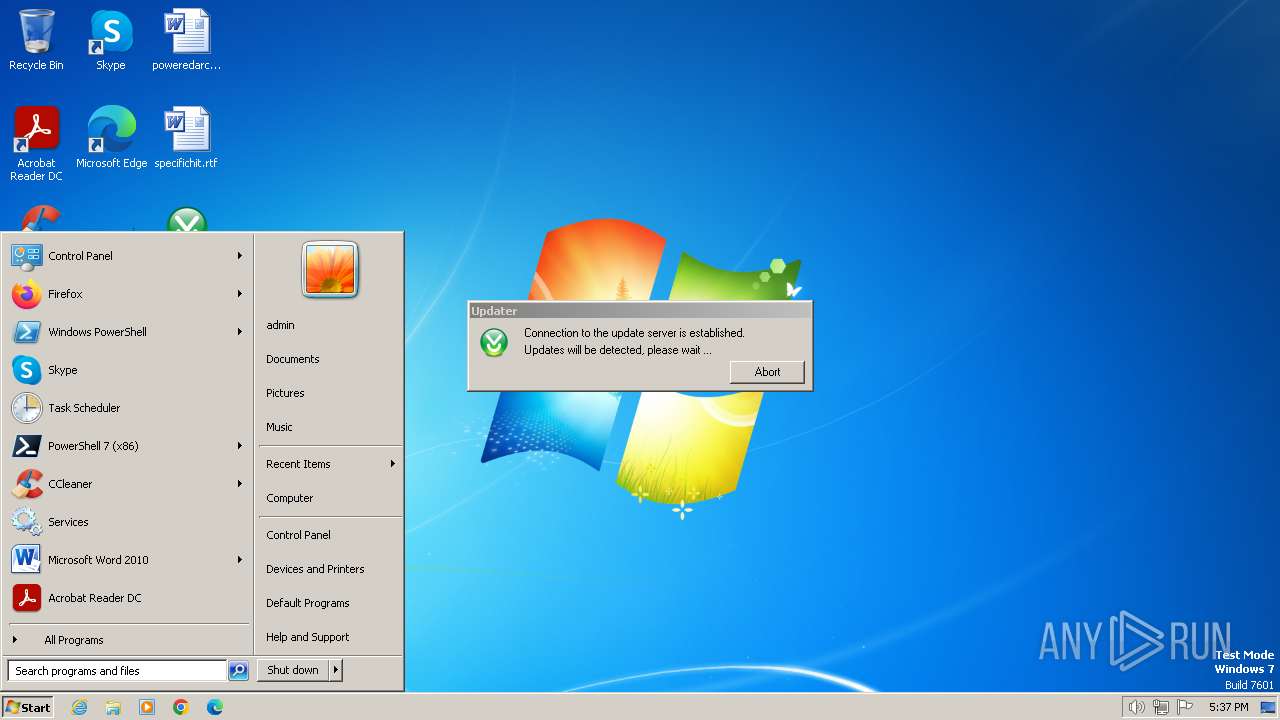The width and height of the screenshot is (1280, 720).
Task: Click the Shut down button
Action: (293, 670)
